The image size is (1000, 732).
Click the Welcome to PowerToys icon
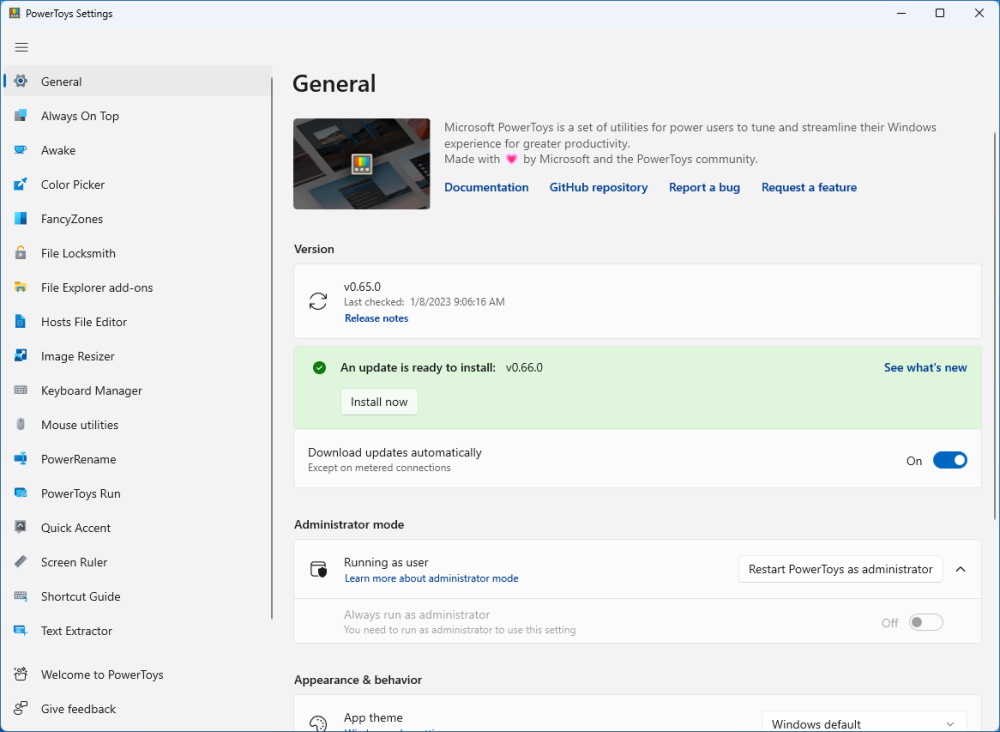[x=20, y=674]
